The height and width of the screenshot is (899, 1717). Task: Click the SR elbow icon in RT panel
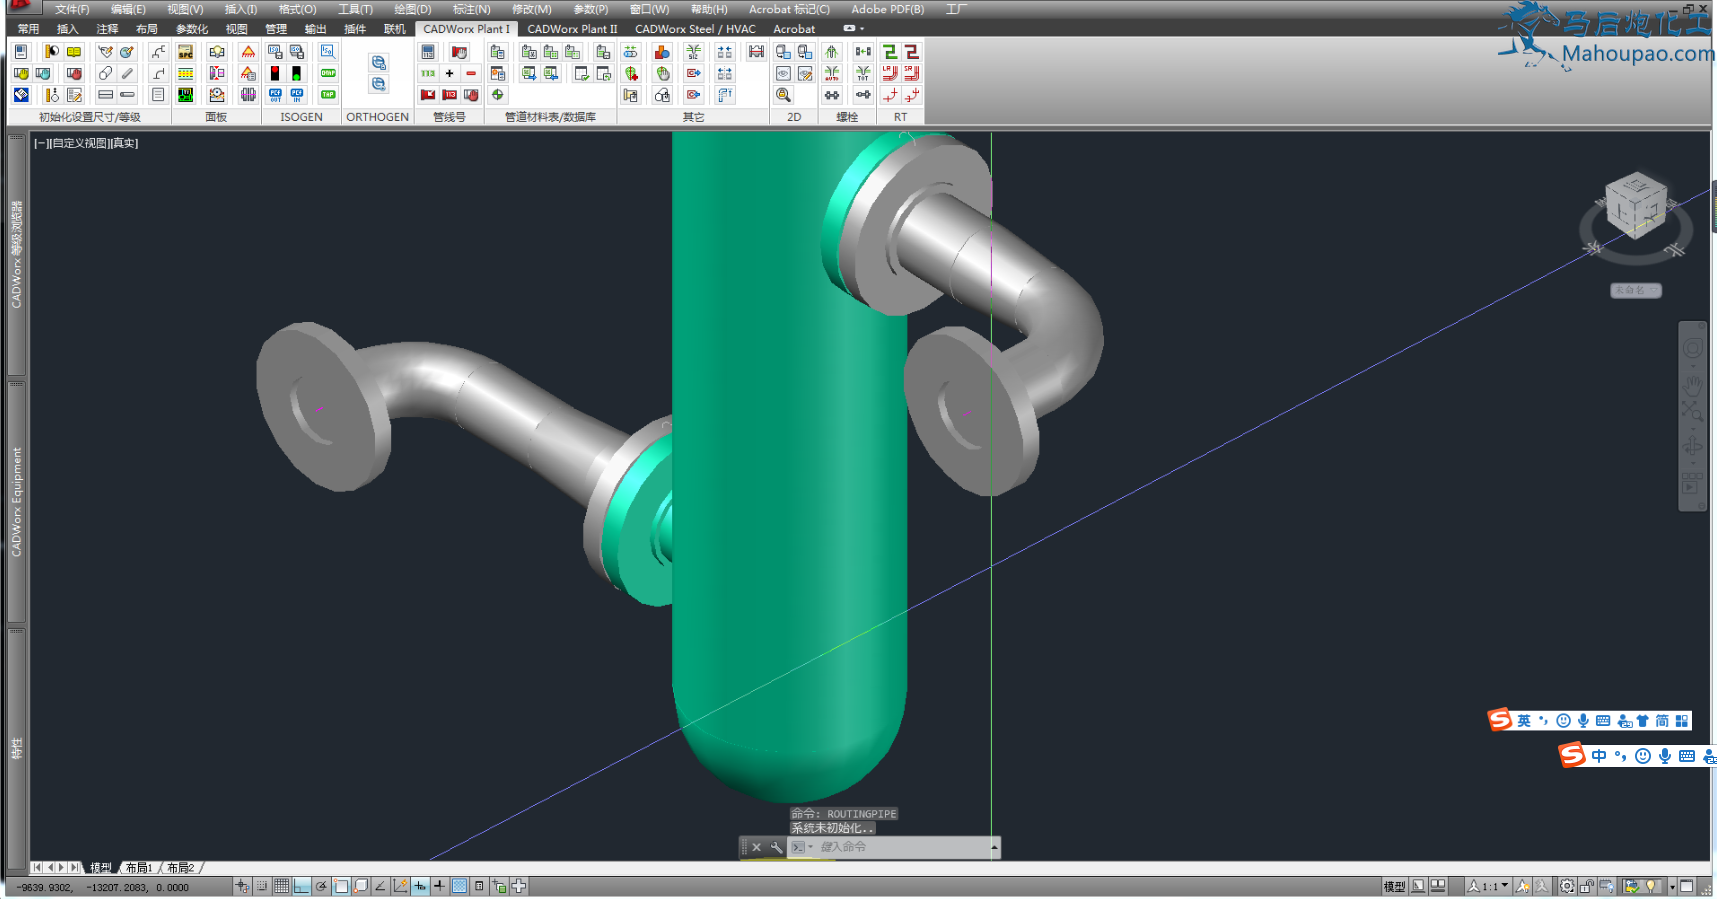pyautogui.click(x=911, y=73)
